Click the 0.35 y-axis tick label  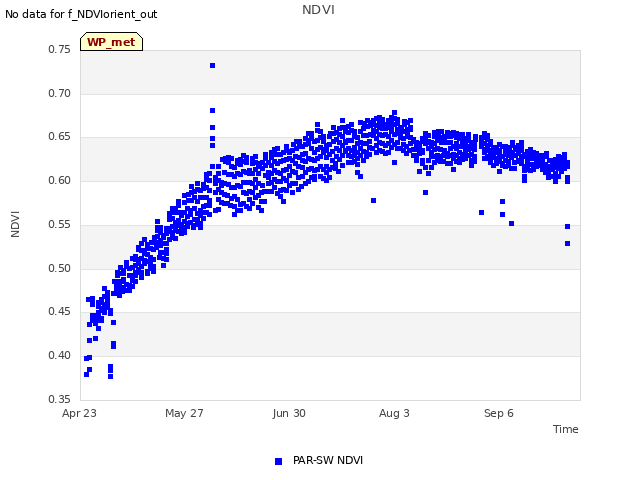59,399
